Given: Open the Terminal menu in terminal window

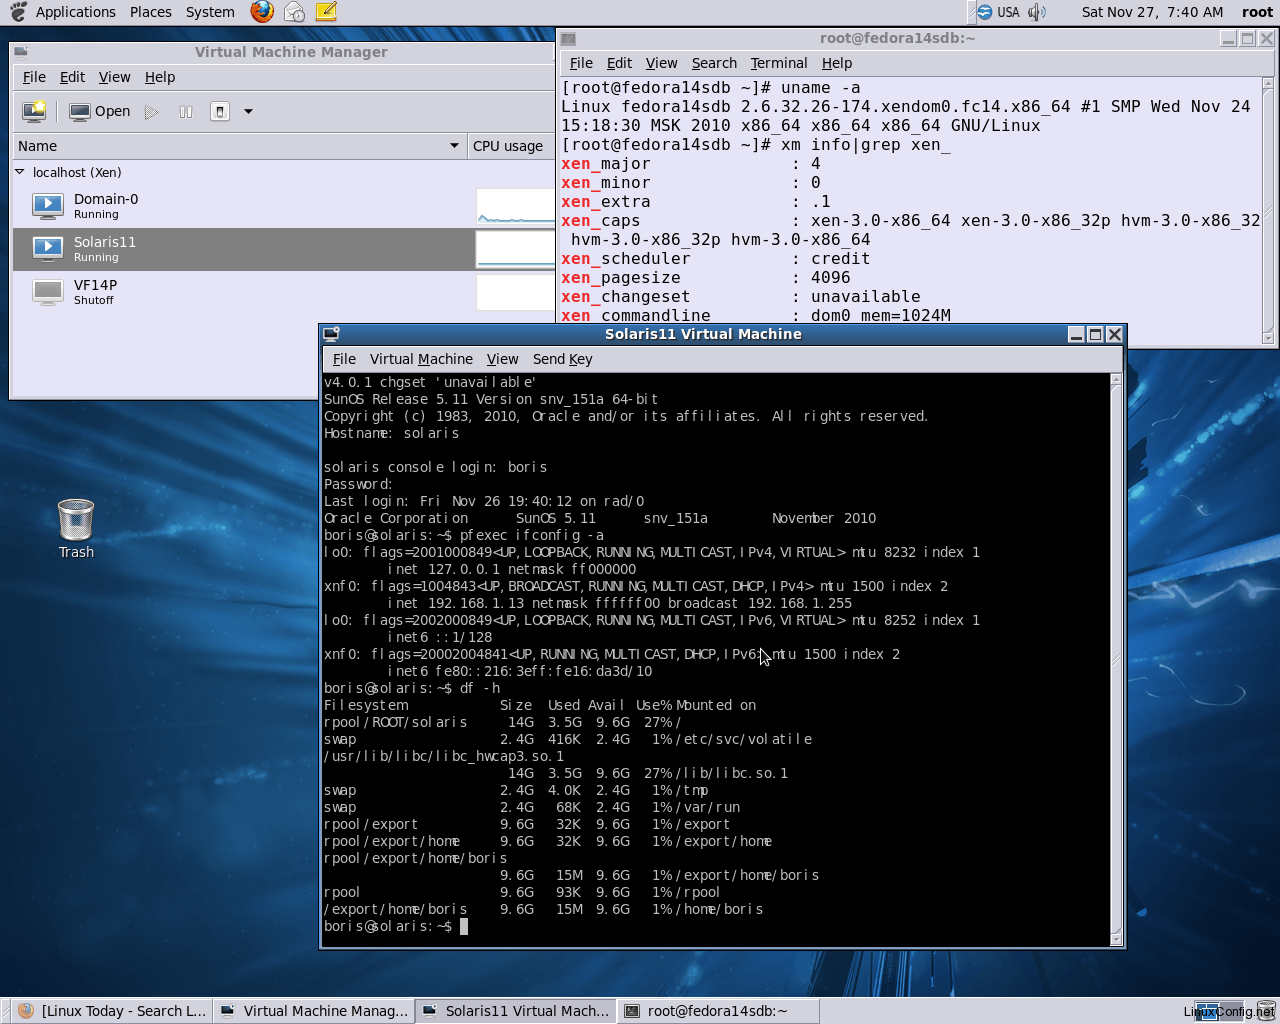Looking at the screenshot, I should tap(778, 63).
